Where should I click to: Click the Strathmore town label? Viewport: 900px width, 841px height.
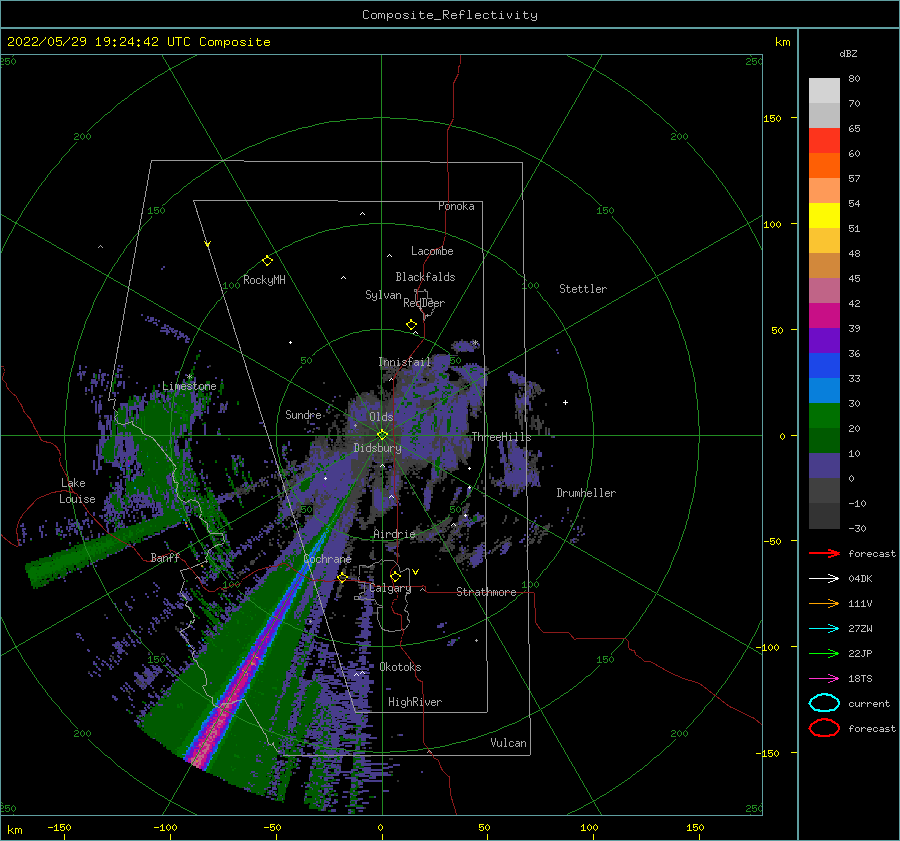(x=486, y=592)
